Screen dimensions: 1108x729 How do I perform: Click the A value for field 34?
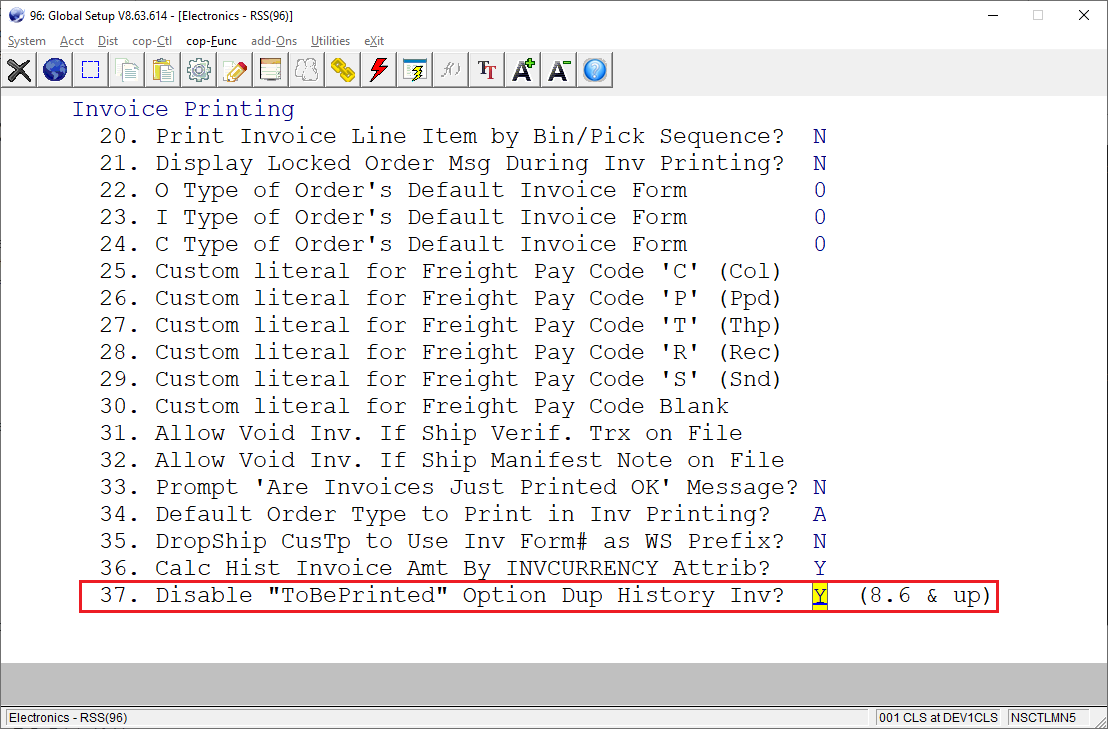click(x=820, y=514)
